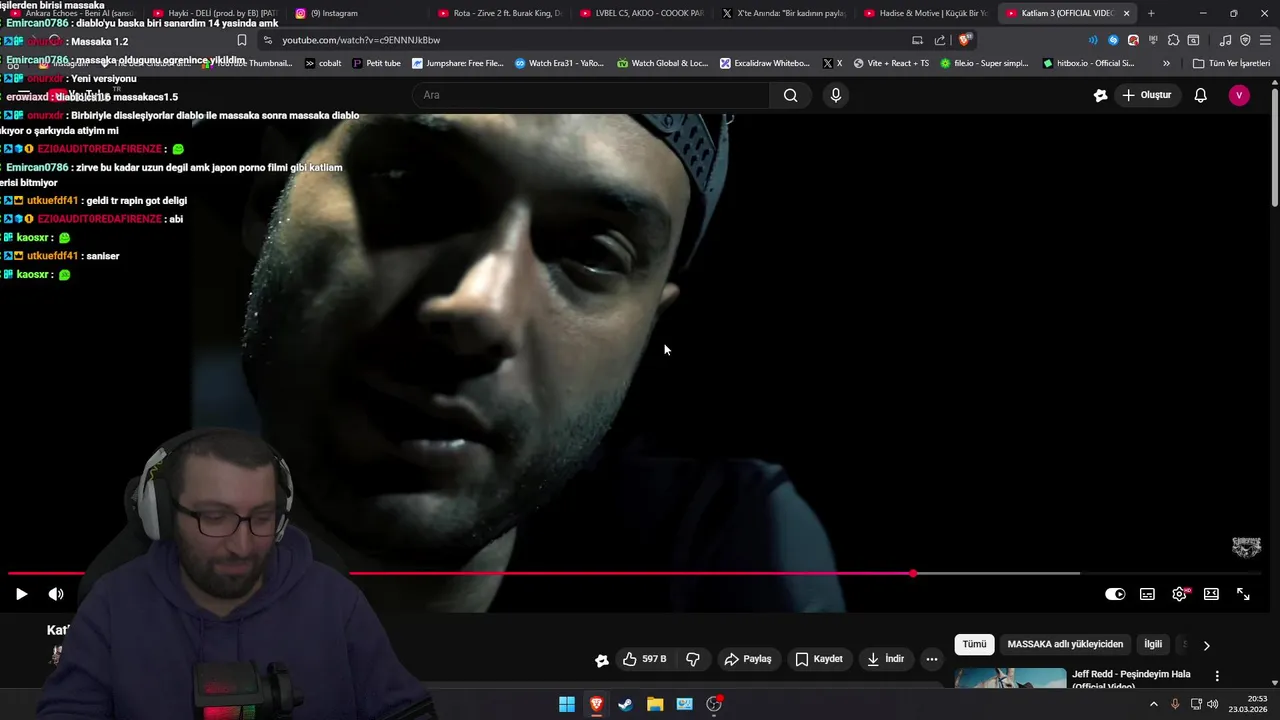1280x720 pixels.
Task: Expand hidden bookmarks with the double chevron
Action: coord(1166,63)
